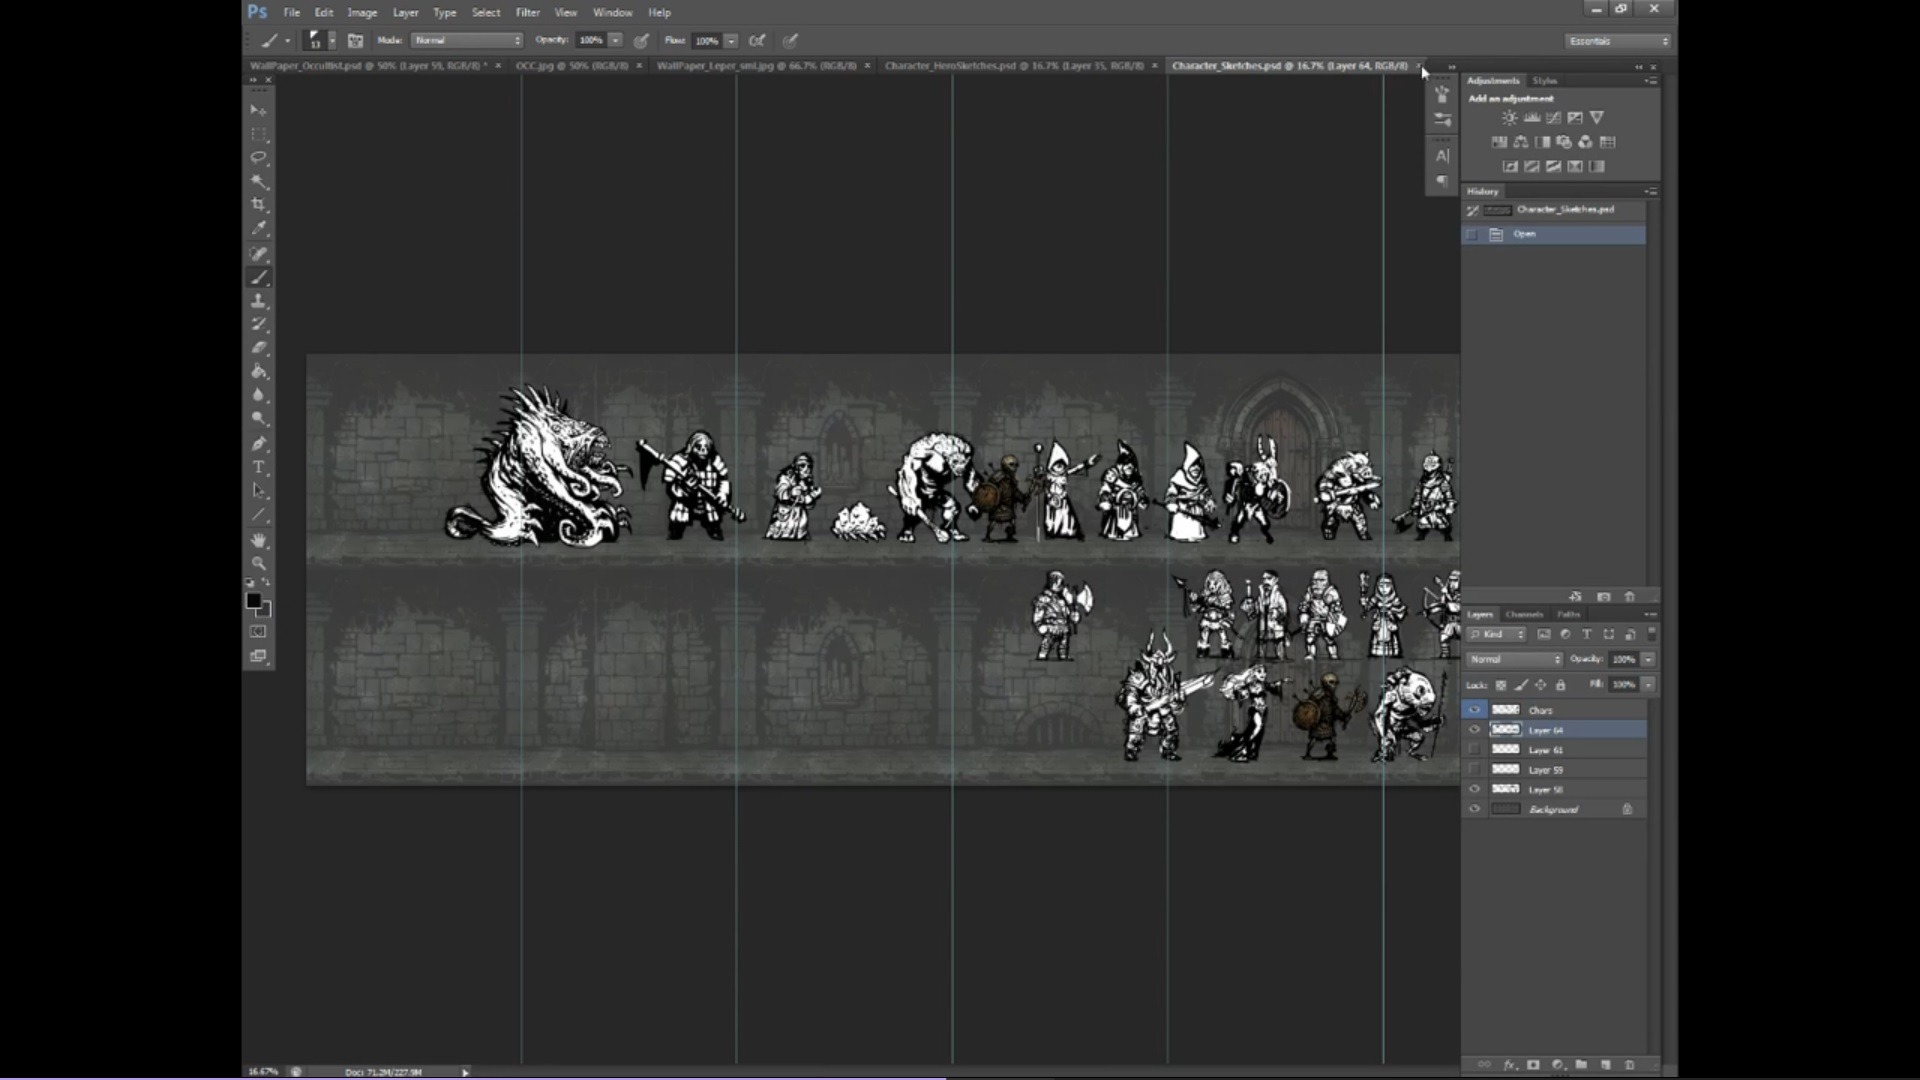Select the Layer 58 row

(x=1554, y=789)
